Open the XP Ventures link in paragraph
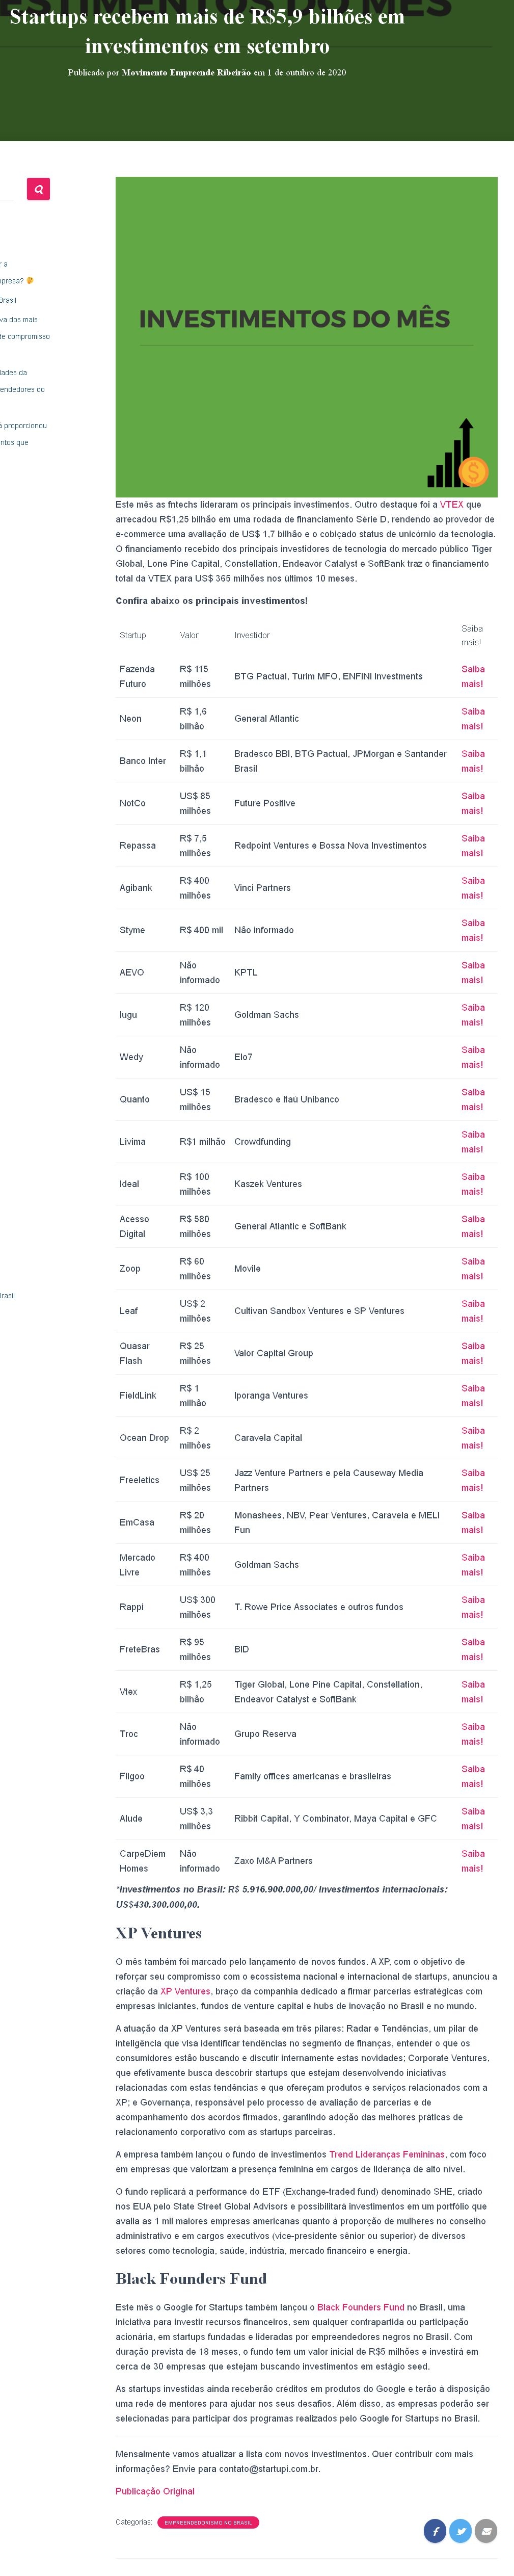This screenshot has width=514, height=2576. pos(185,1991)
